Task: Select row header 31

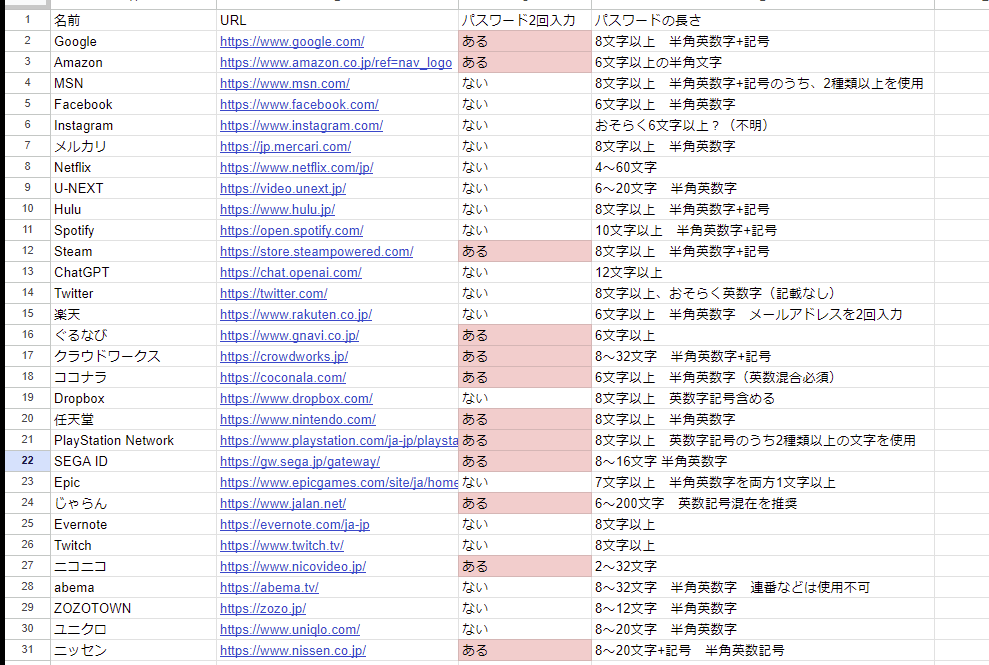Action: click(27, 650)
